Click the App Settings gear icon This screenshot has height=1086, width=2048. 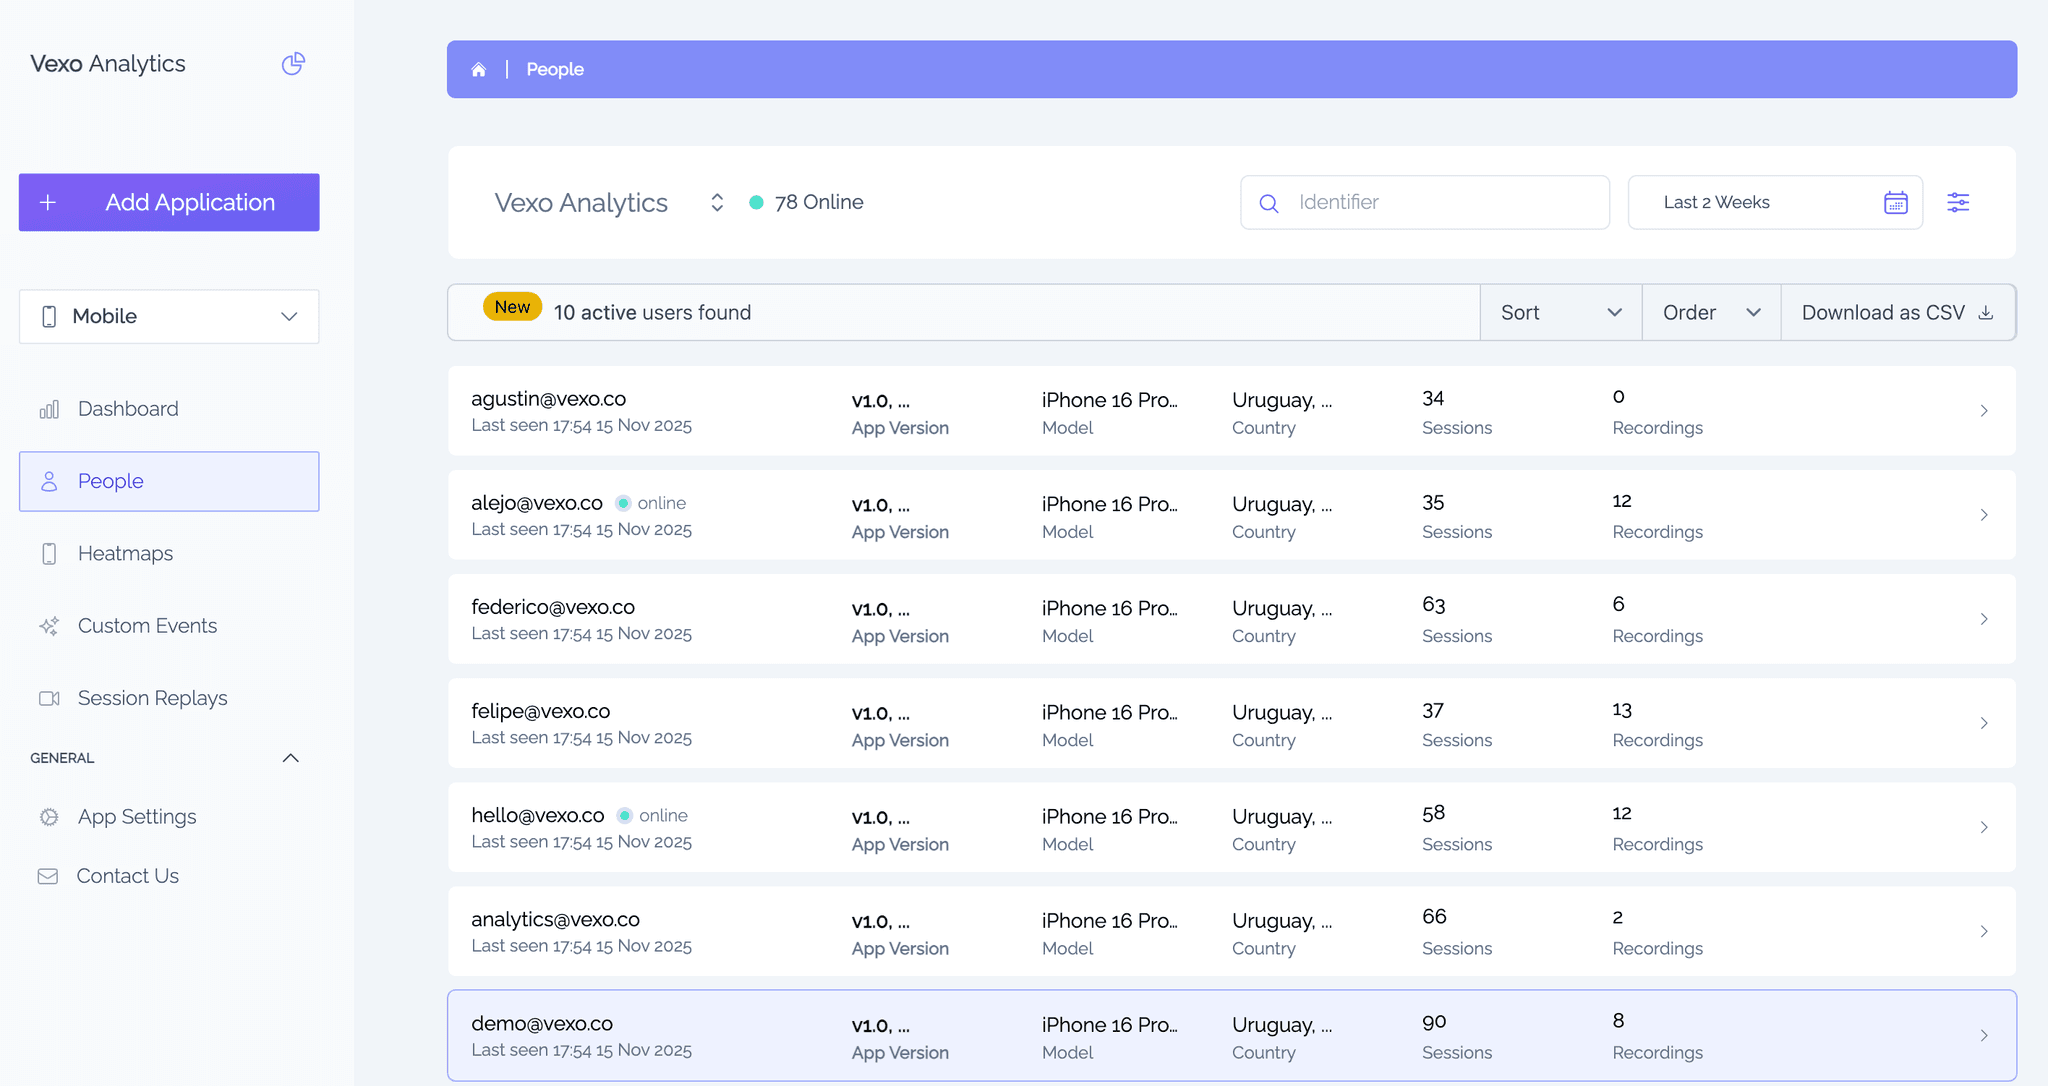(x=49, y=817)
